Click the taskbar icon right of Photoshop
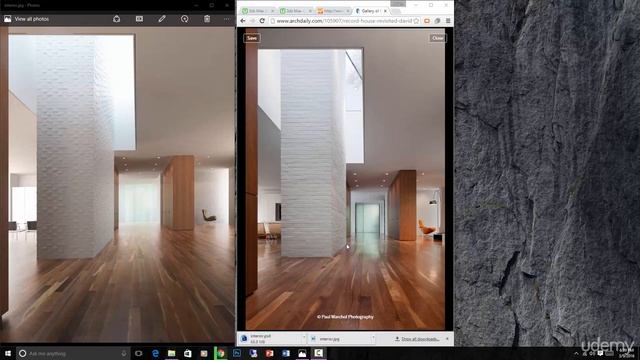Screen dimensions: 640x360 coord(253,353)
